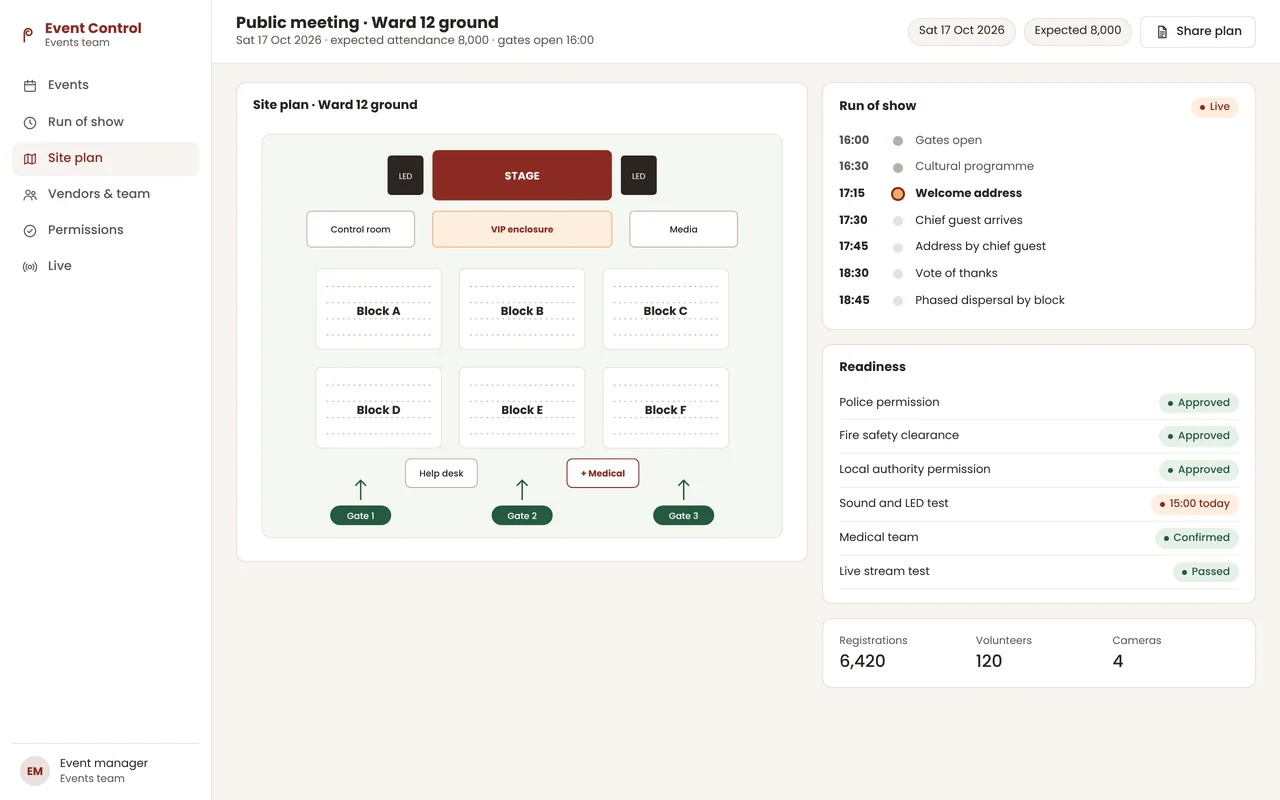Click the broadcast icon beside Live
The height and width of the screenshot is (800, 1280).
tap(30, 266)
